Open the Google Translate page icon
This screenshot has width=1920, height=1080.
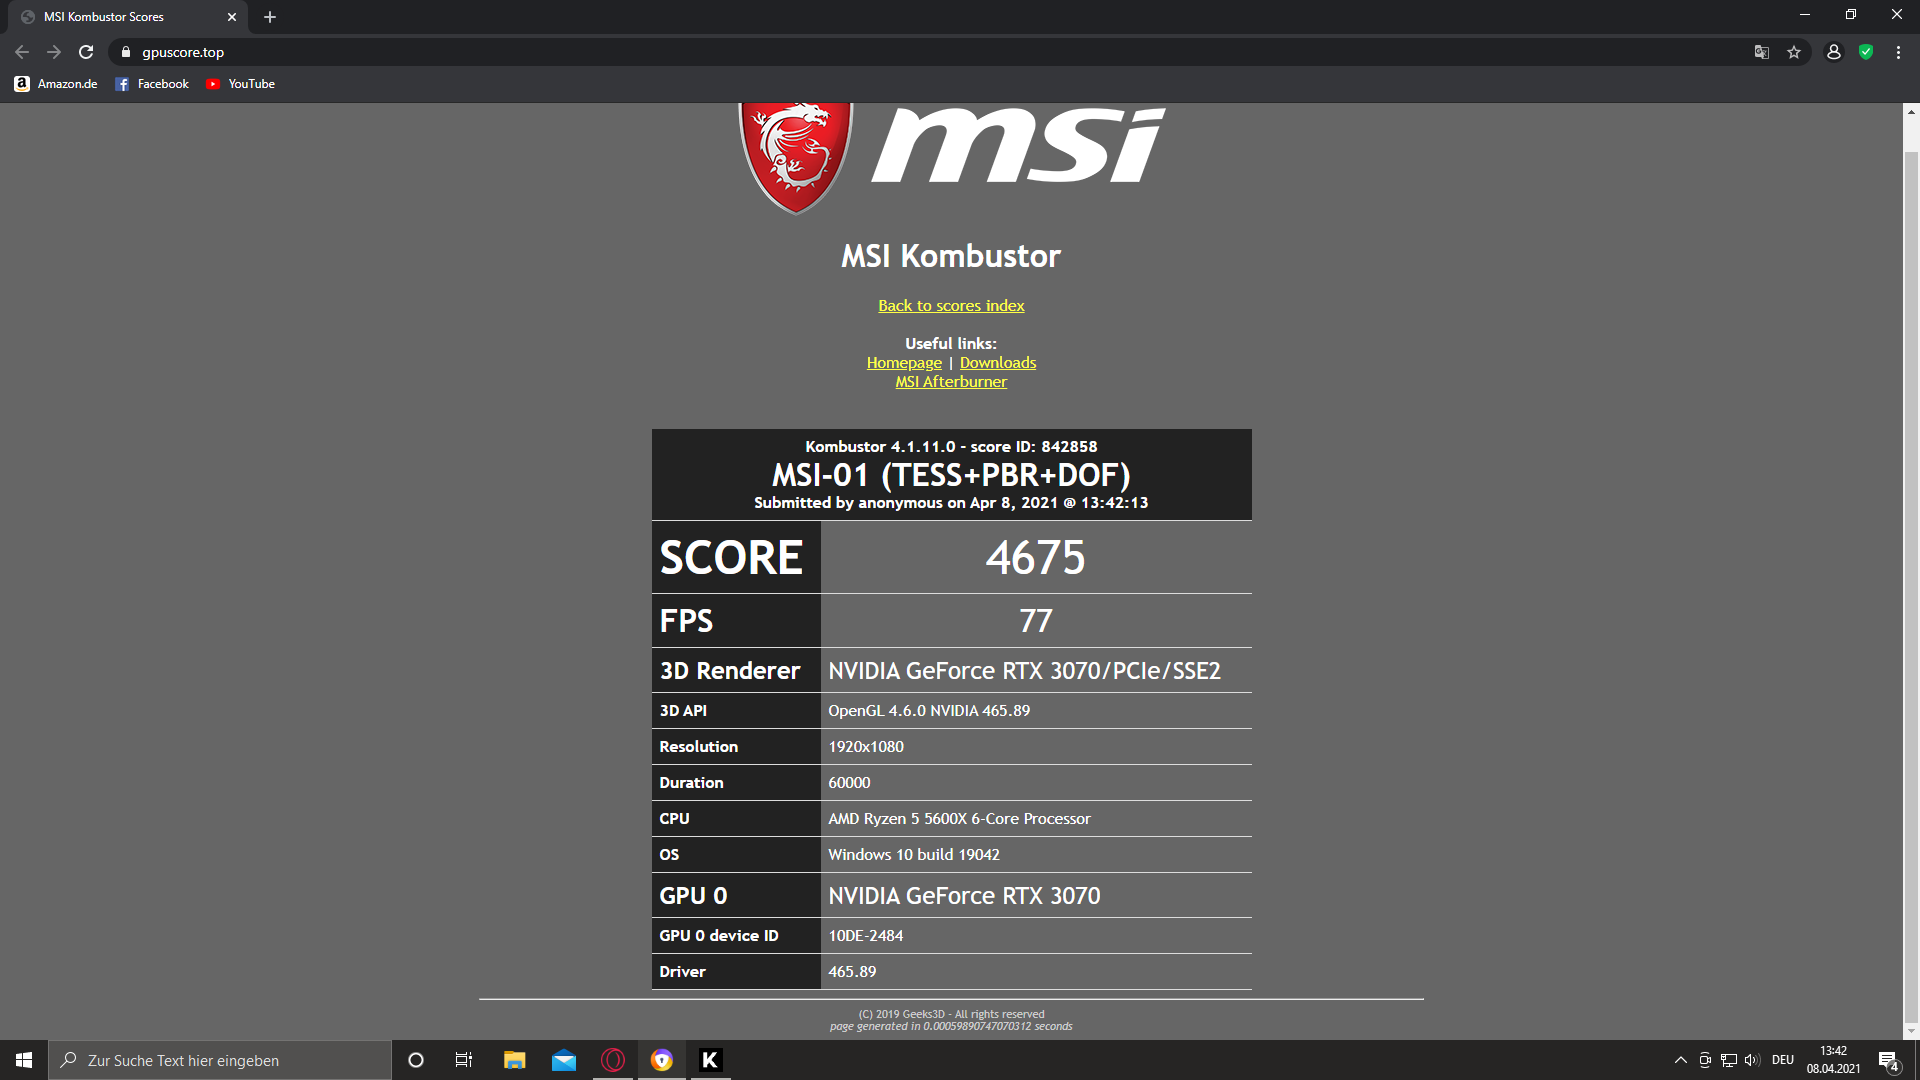[1762, 52]
